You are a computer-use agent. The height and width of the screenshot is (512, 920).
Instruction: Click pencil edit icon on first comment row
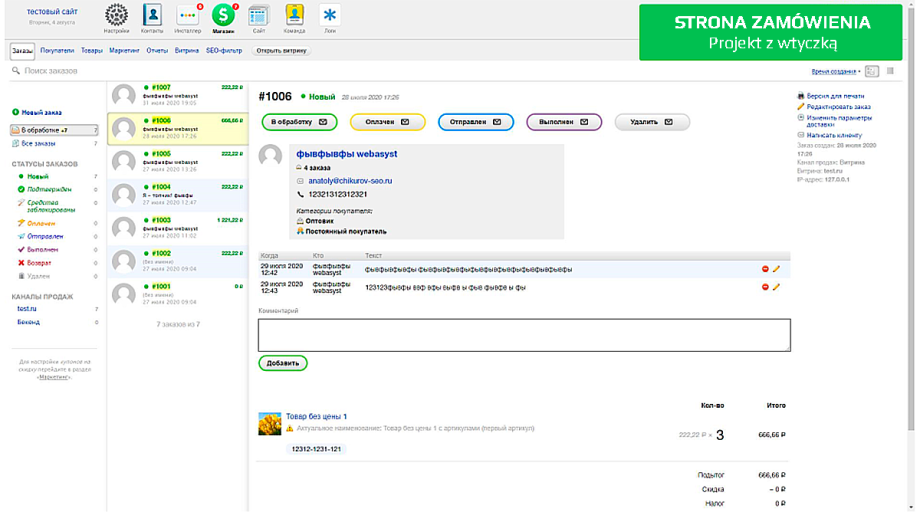pos(776,269)
